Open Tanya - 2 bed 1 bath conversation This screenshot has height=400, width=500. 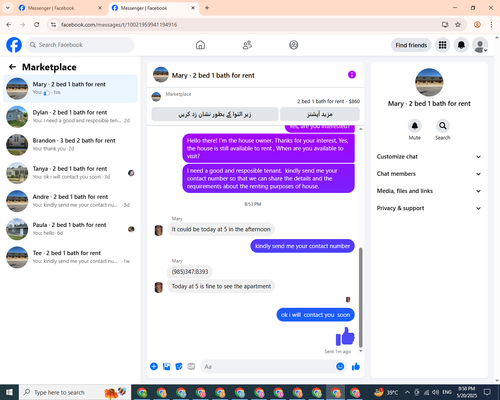click(x=70, y=173)
